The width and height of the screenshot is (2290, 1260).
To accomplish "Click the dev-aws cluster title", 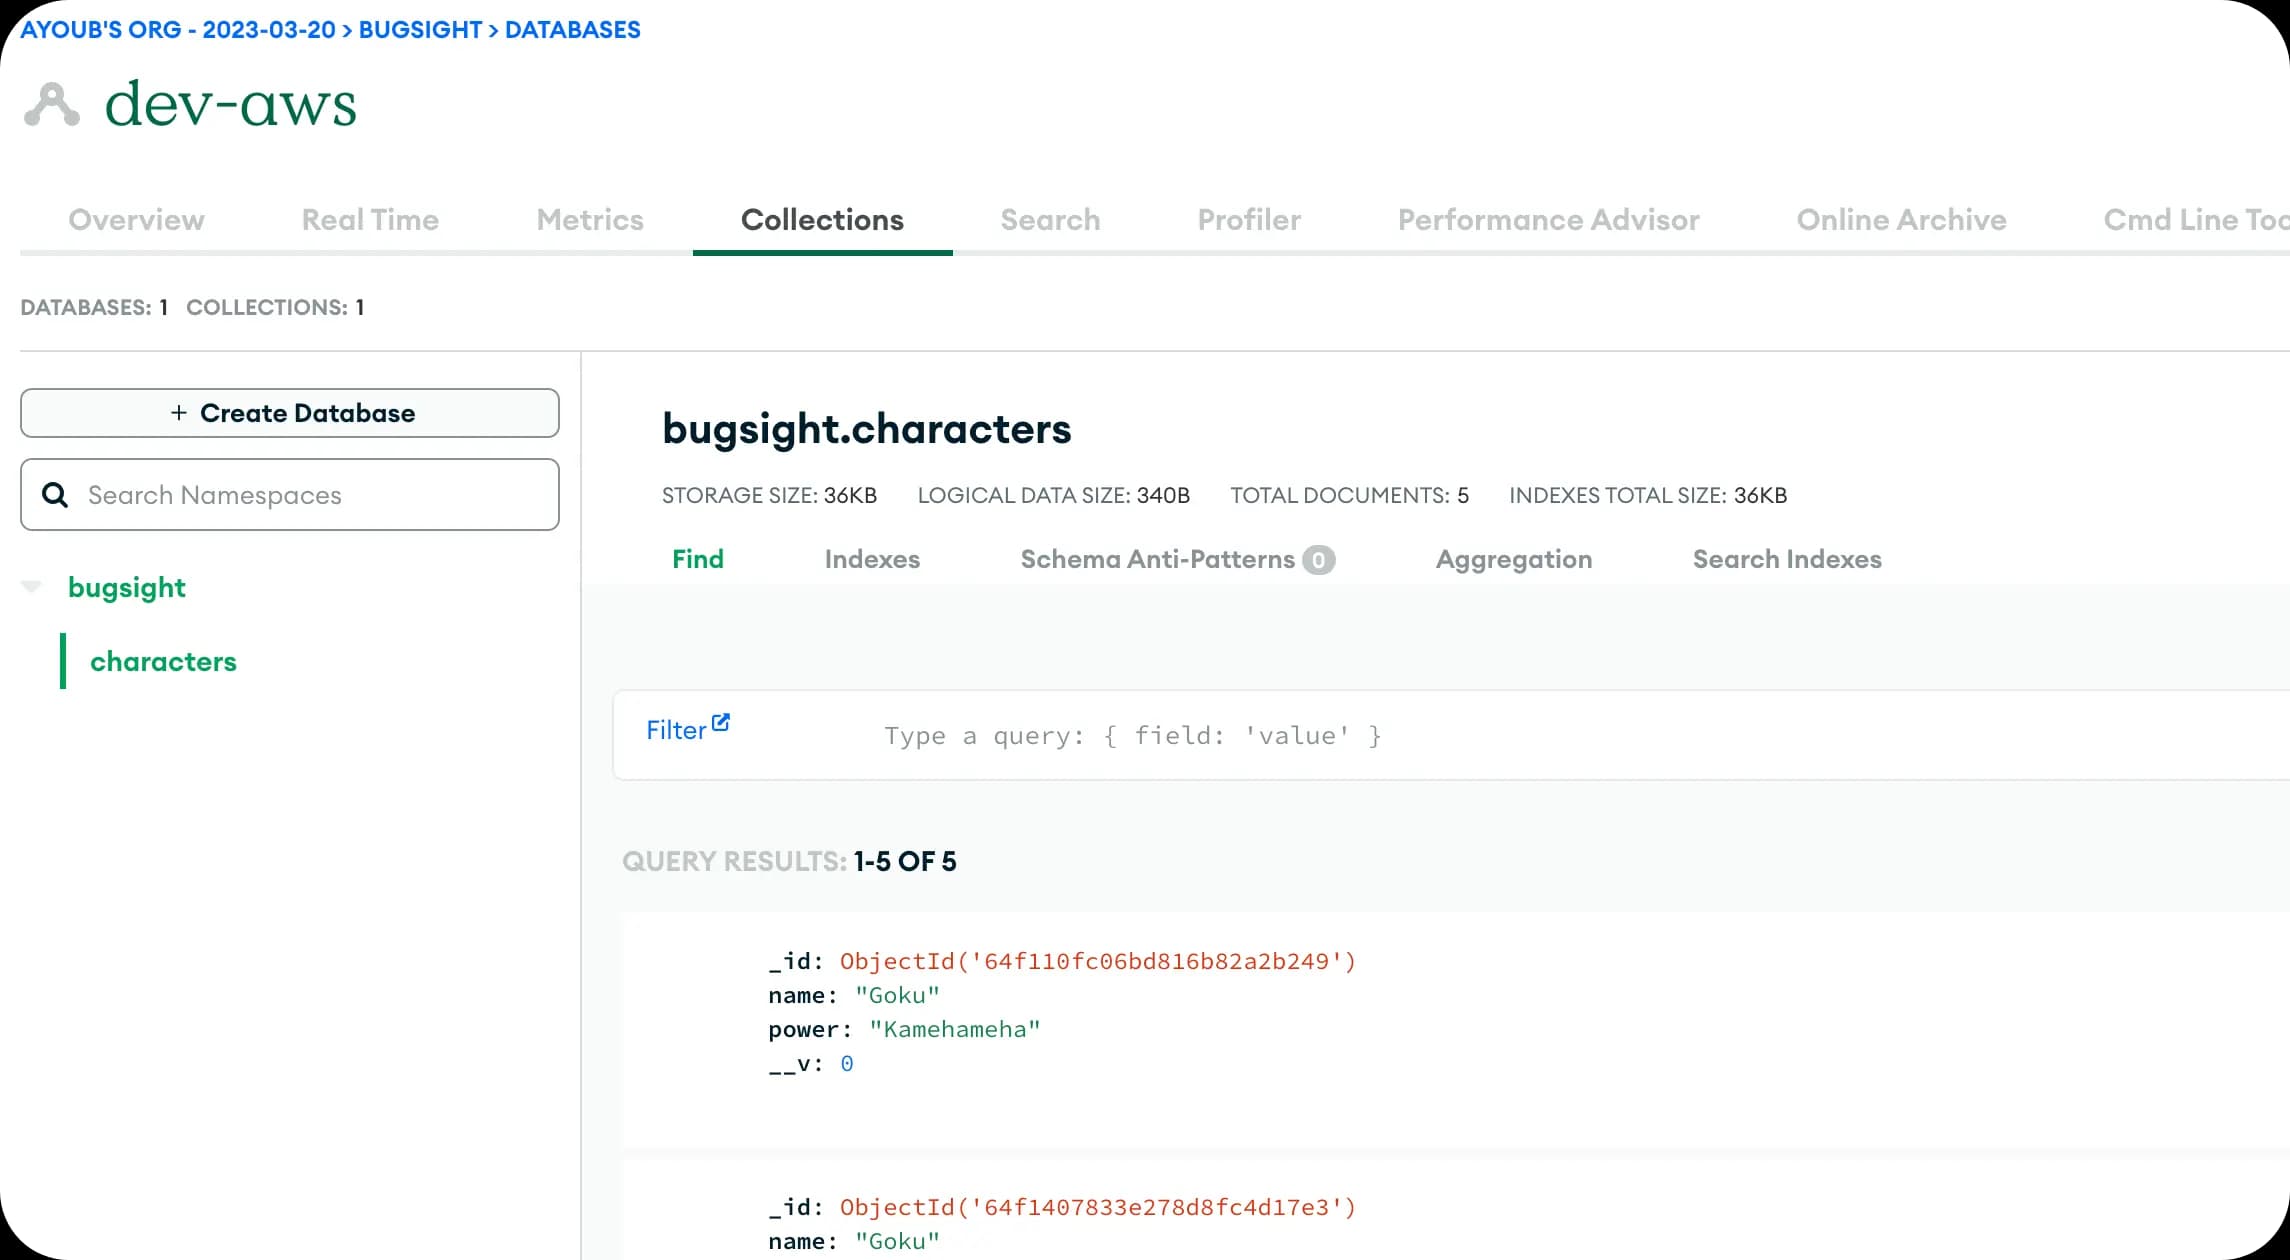I will pos(230,105).
